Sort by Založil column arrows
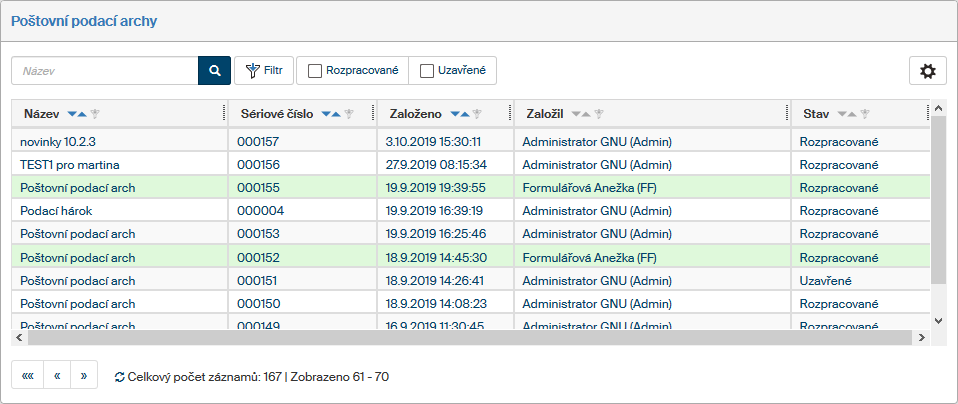 click(581, 114)
